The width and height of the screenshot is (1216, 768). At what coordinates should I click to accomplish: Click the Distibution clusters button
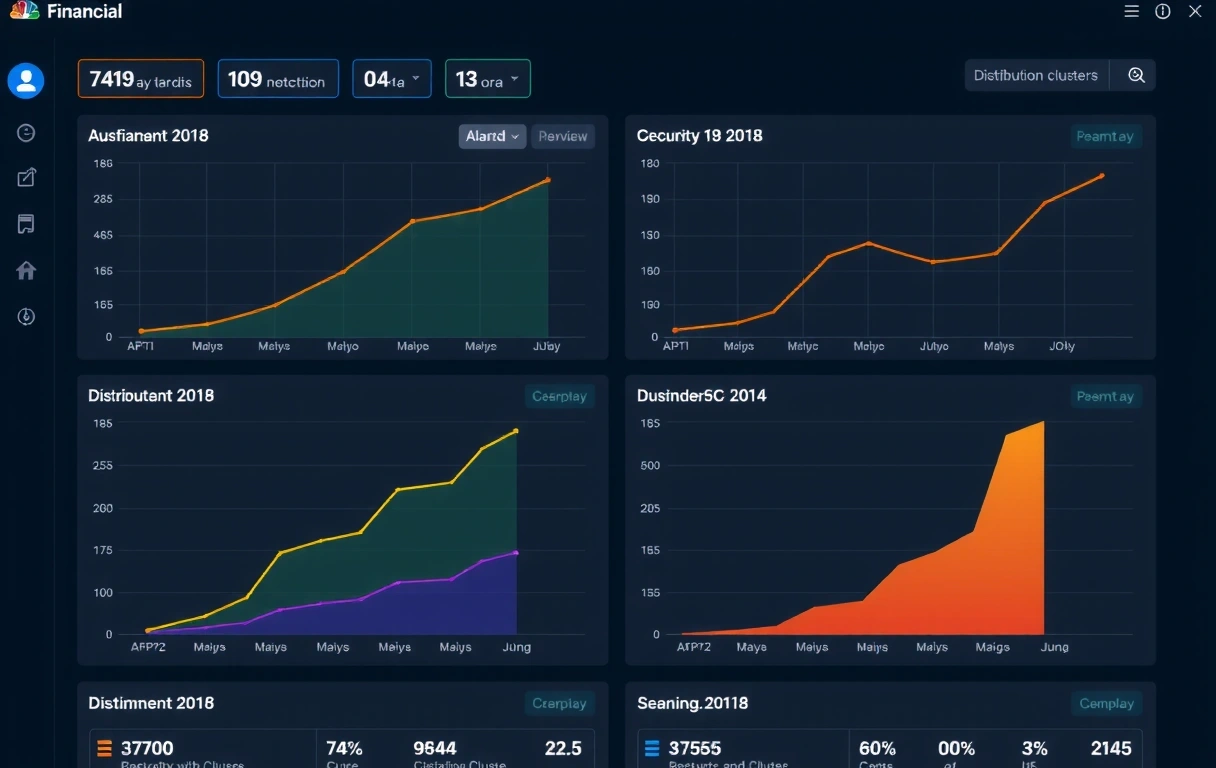point(1036,74)
